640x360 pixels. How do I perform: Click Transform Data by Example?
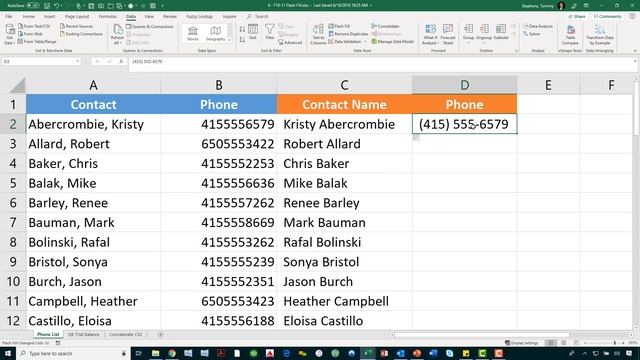[600, 34]
